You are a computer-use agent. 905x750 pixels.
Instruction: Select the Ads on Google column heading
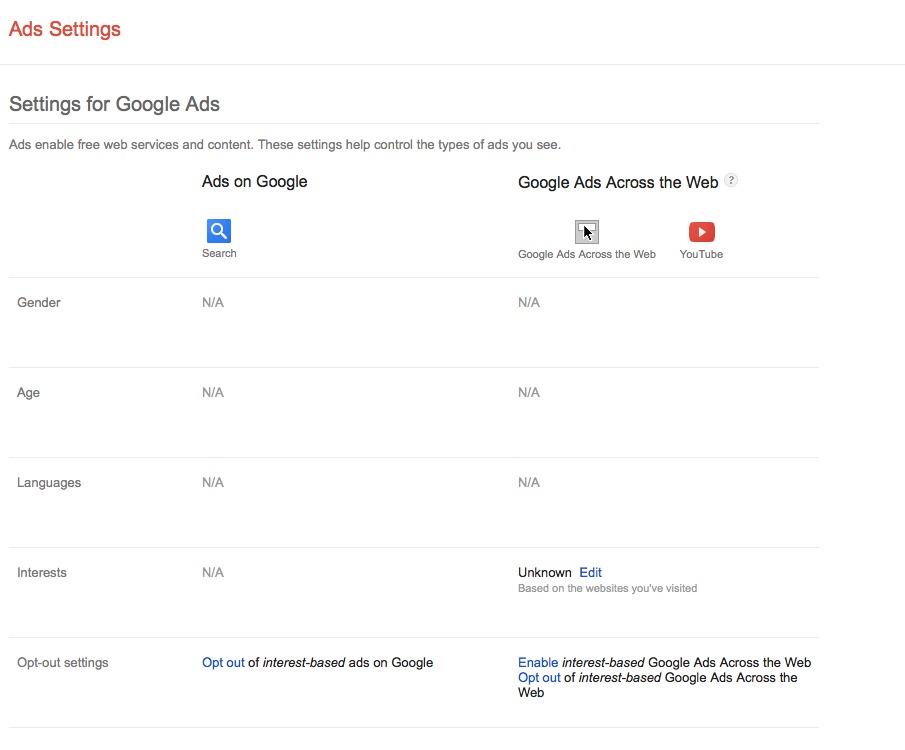[254, 182]
